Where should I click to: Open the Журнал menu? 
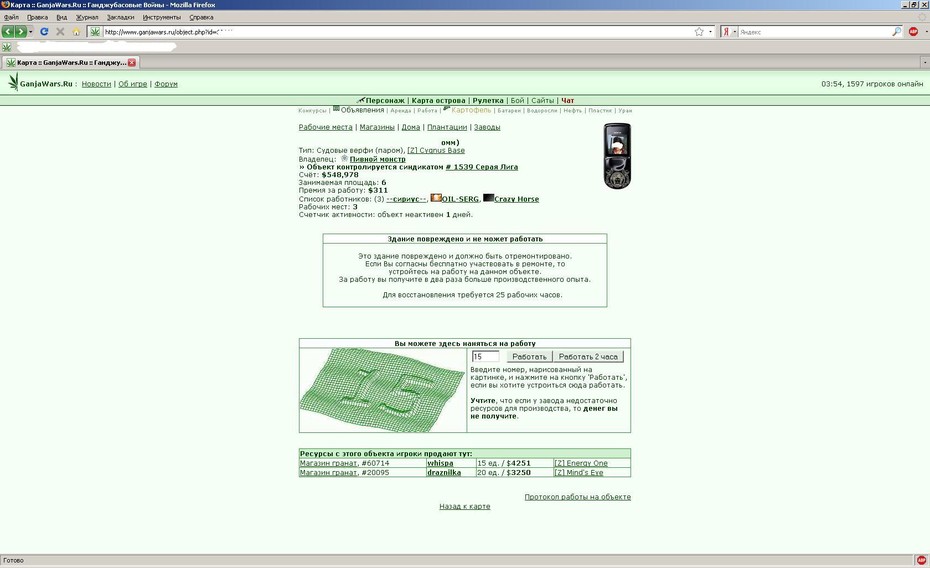pos(87,17)
